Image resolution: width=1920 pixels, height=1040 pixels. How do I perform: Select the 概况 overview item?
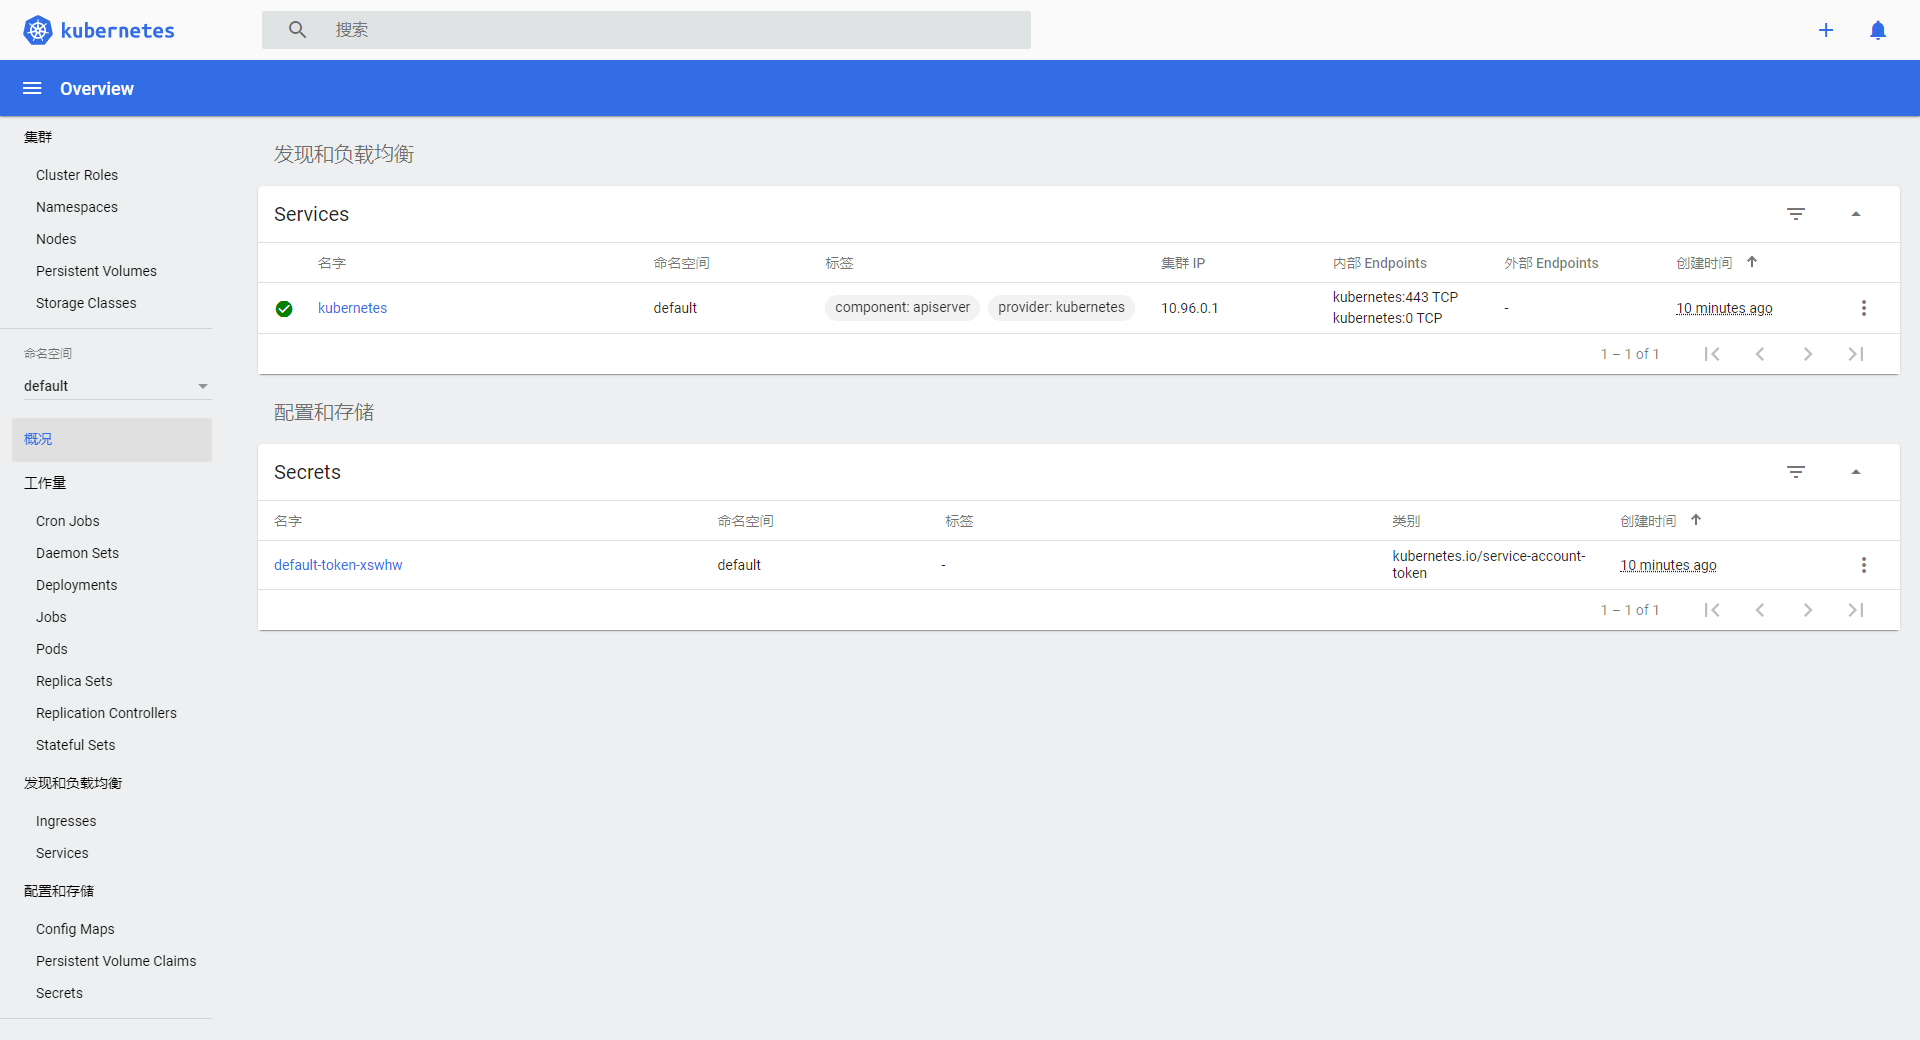[112, 440]
